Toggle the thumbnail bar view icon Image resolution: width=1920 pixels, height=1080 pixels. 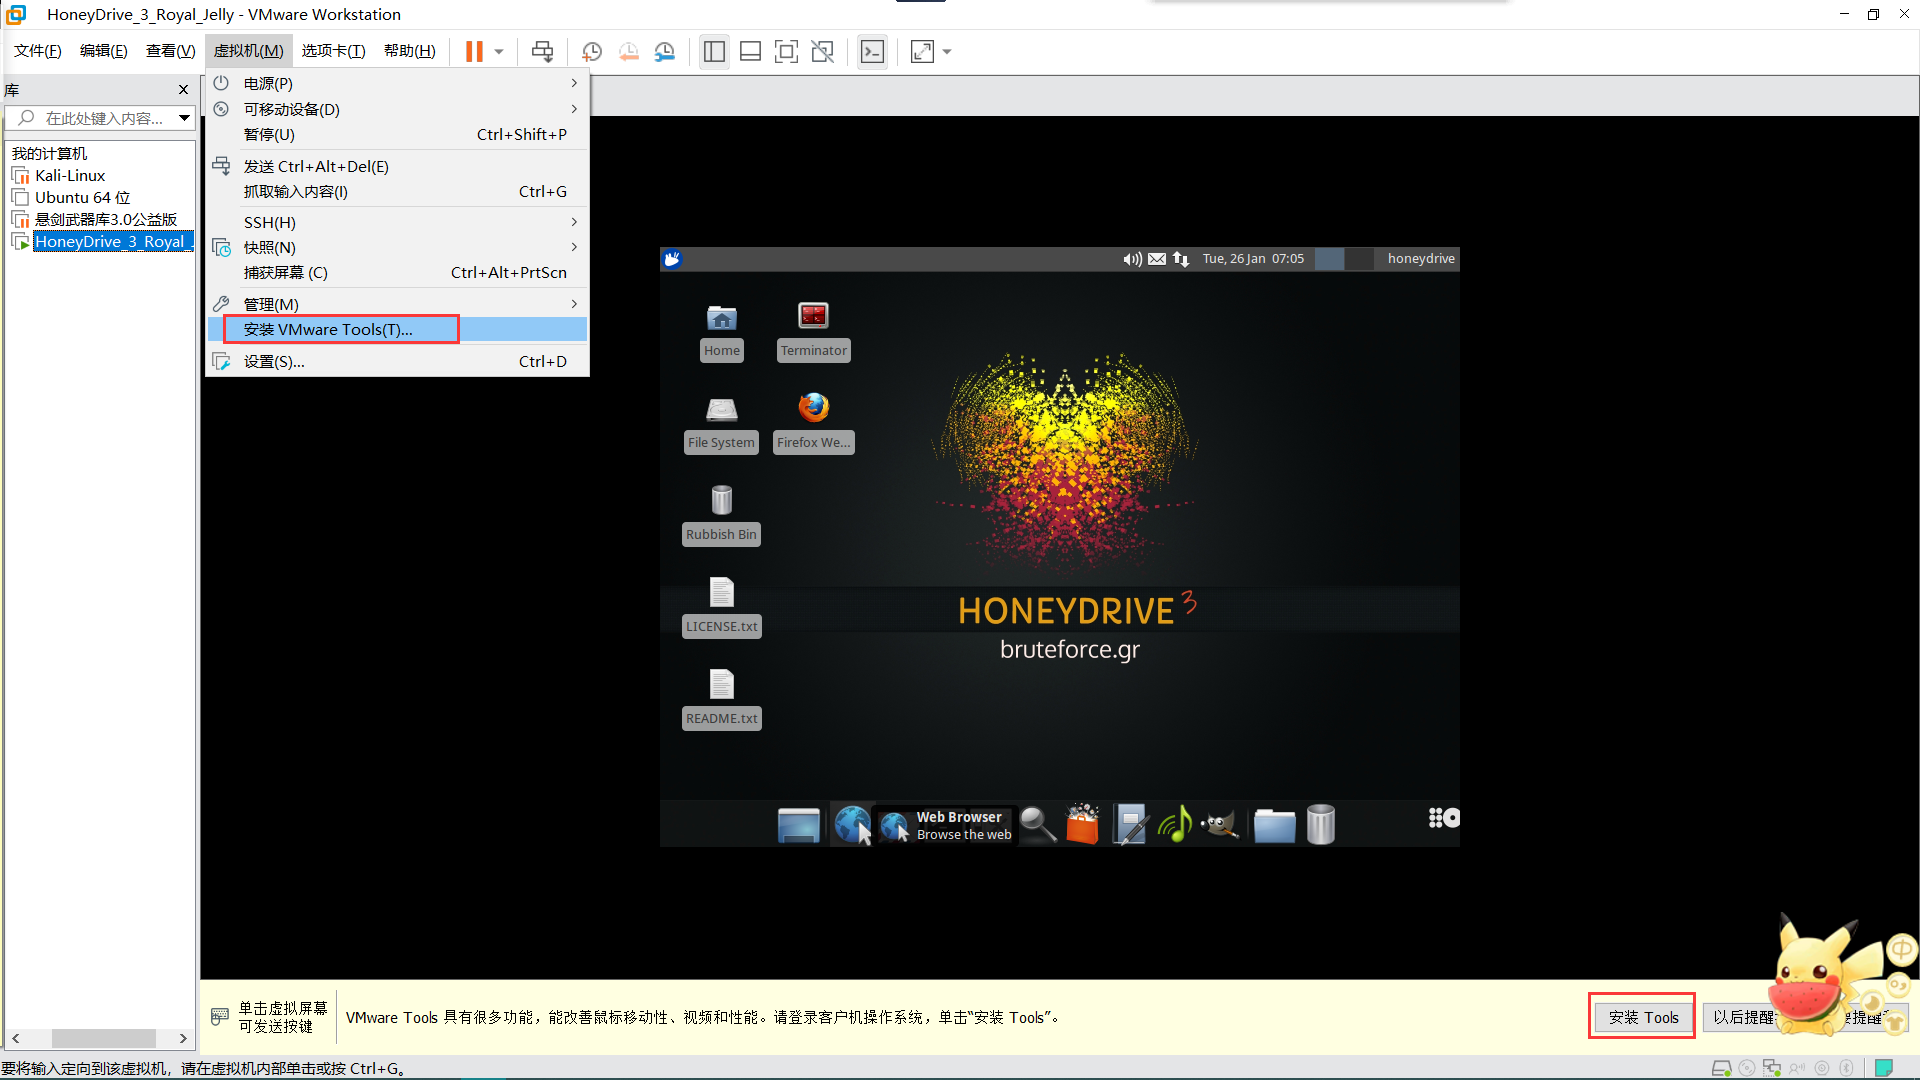750,51
